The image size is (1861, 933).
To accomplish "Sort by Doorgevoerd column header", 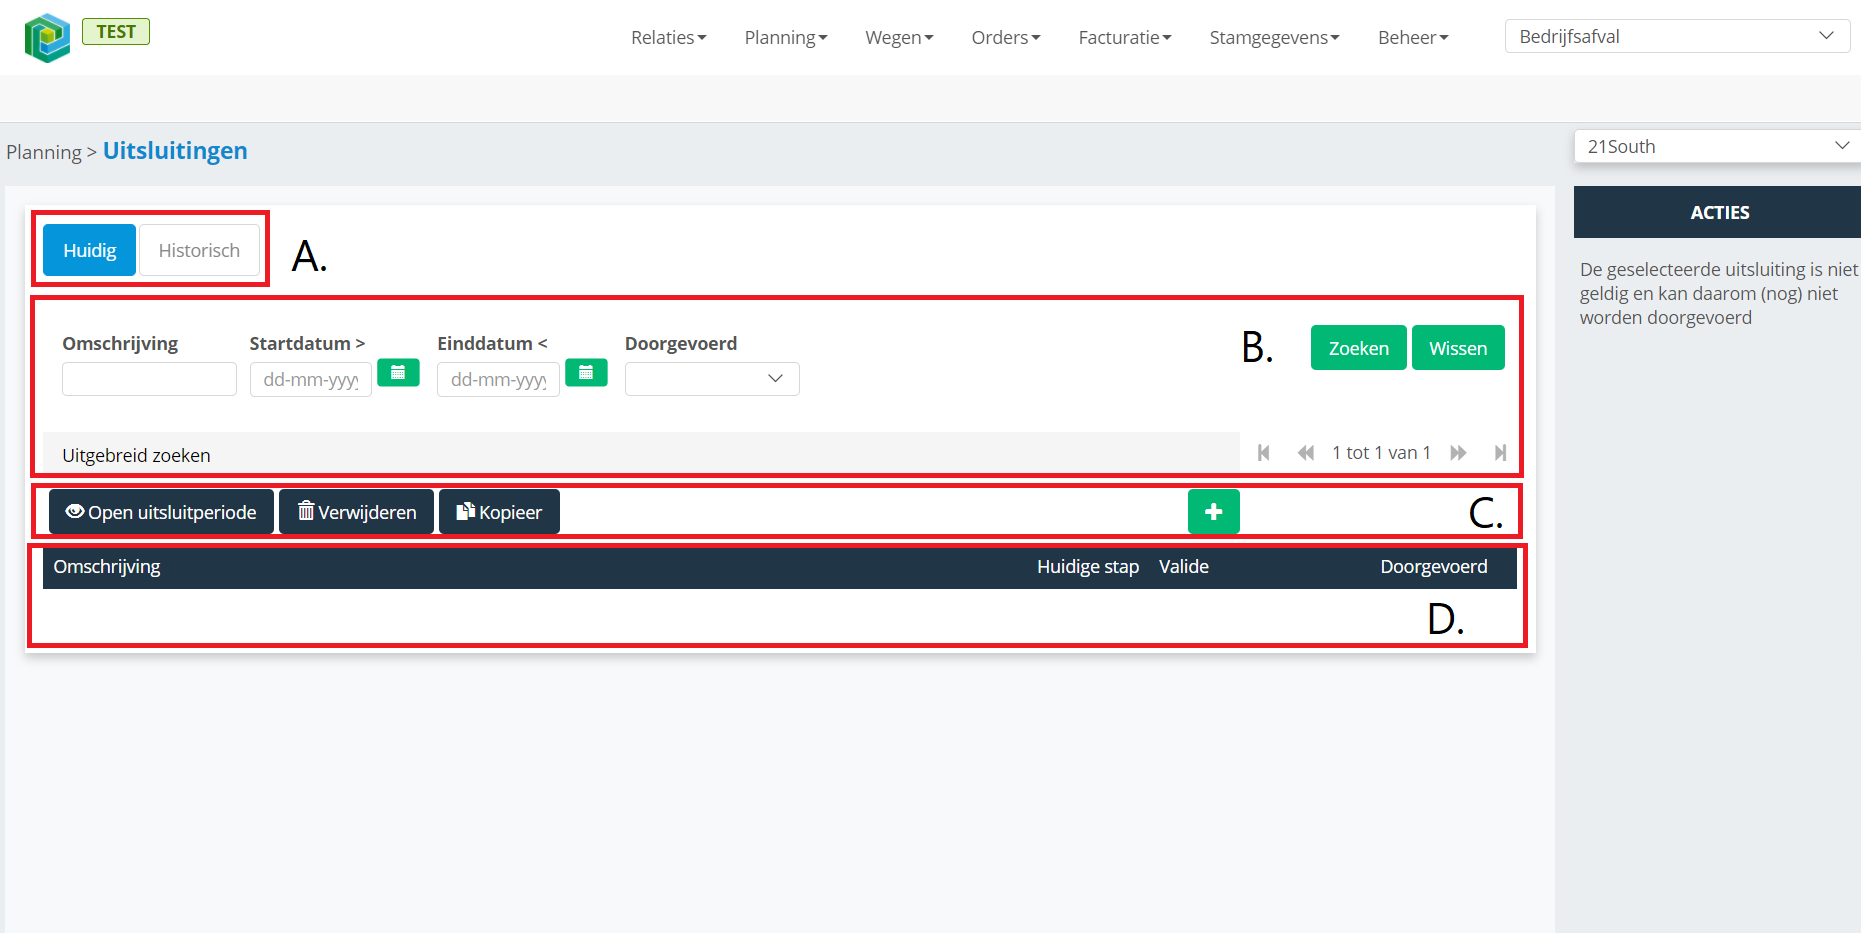I will [x=1434, y=566].
